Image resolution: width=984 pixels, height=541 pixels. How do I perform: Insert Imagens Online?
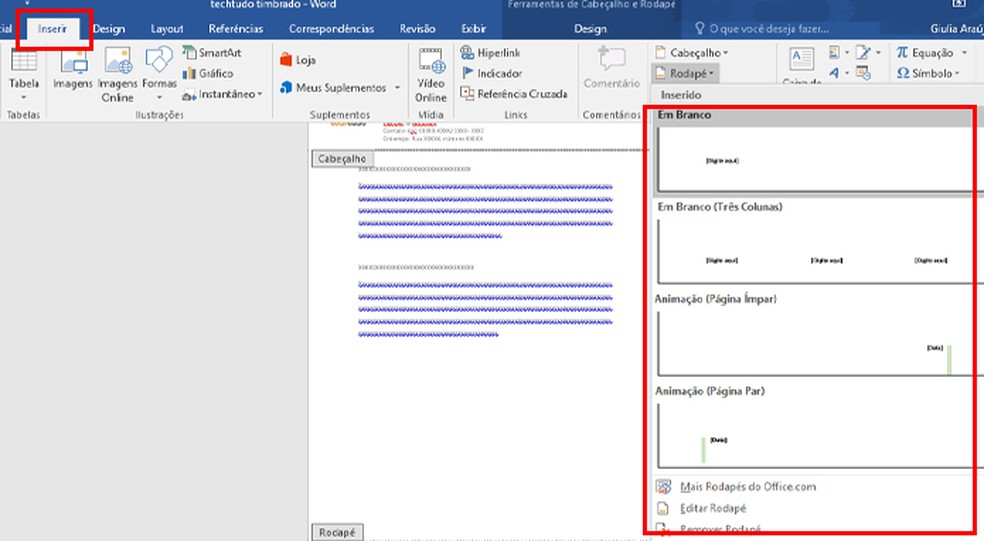click(x=117, y=74)
